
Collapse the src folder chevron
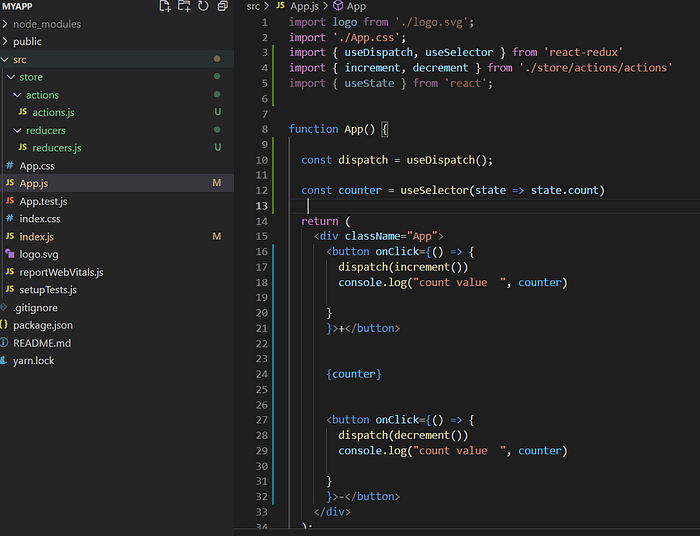coord(5,59)
